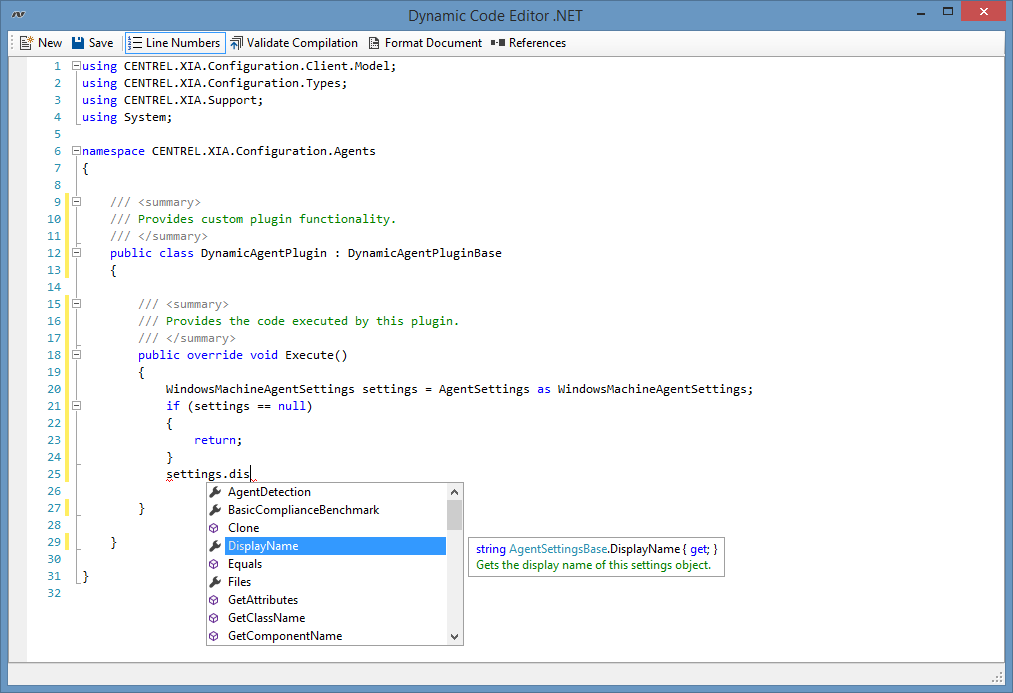The image size is (1013, 693).
Task: Click the 'null' keyword on line 21
Action: (x=291, y=406)
